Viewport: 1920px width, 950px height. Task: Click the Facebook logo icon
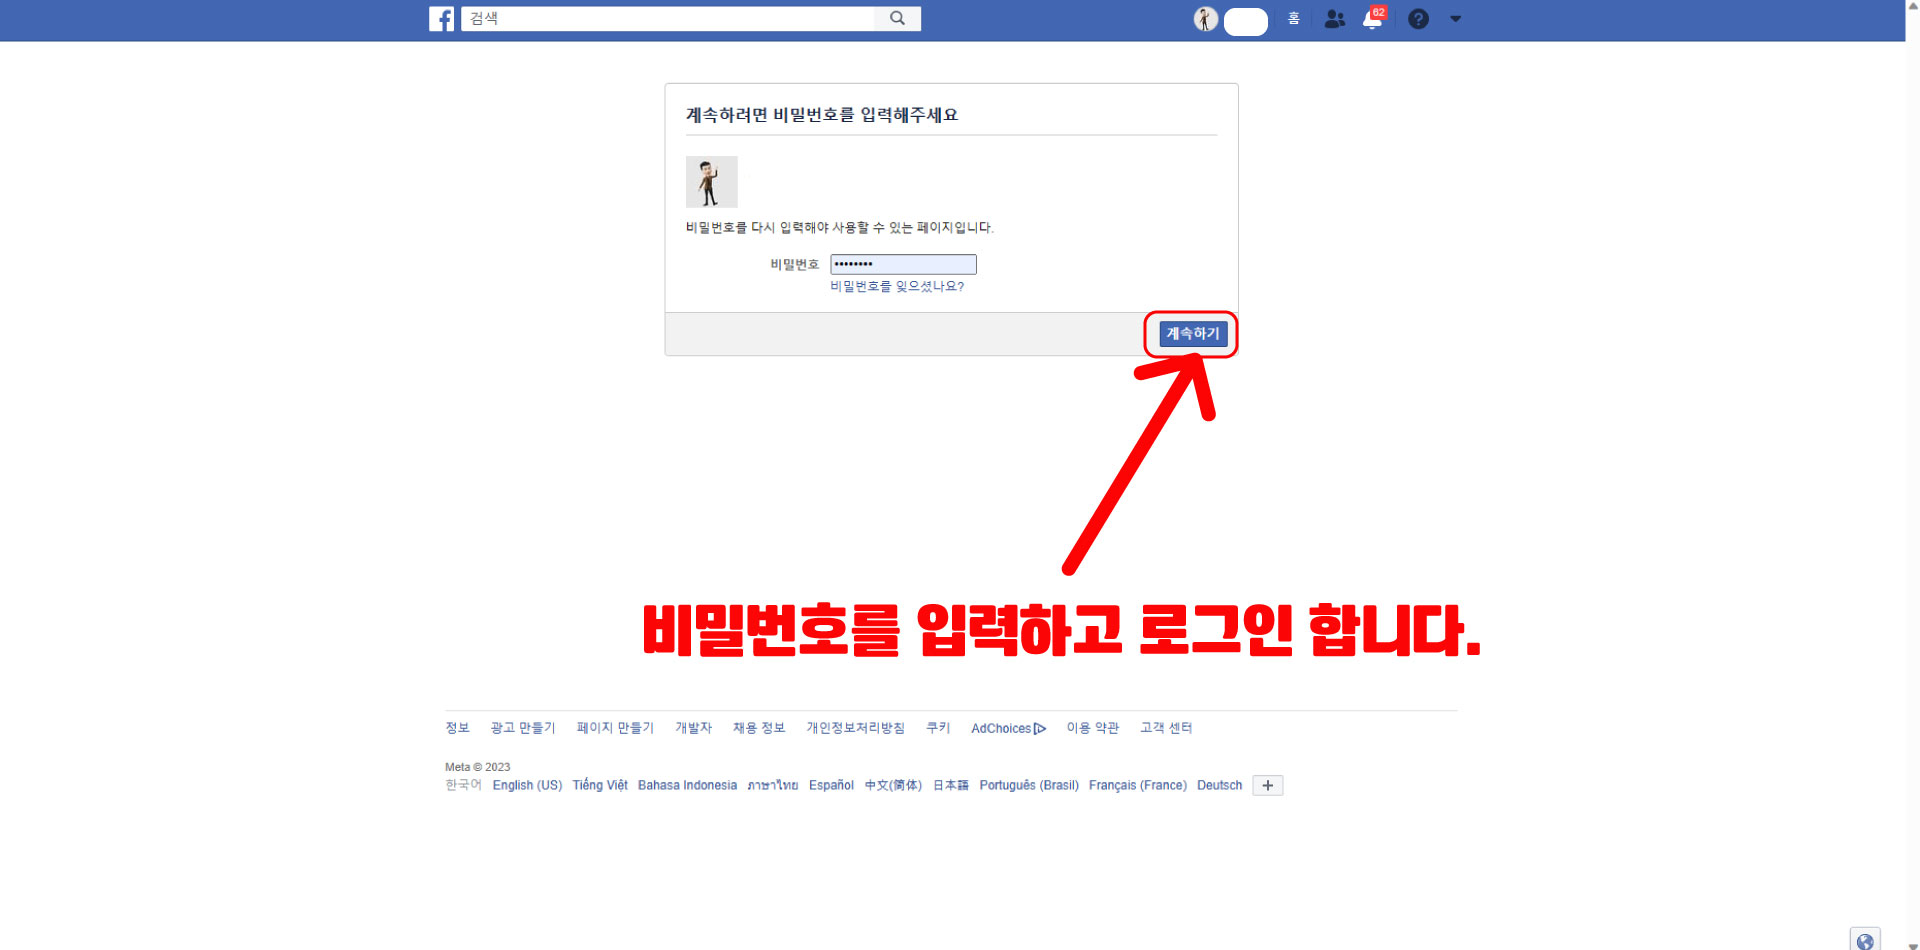442,18
